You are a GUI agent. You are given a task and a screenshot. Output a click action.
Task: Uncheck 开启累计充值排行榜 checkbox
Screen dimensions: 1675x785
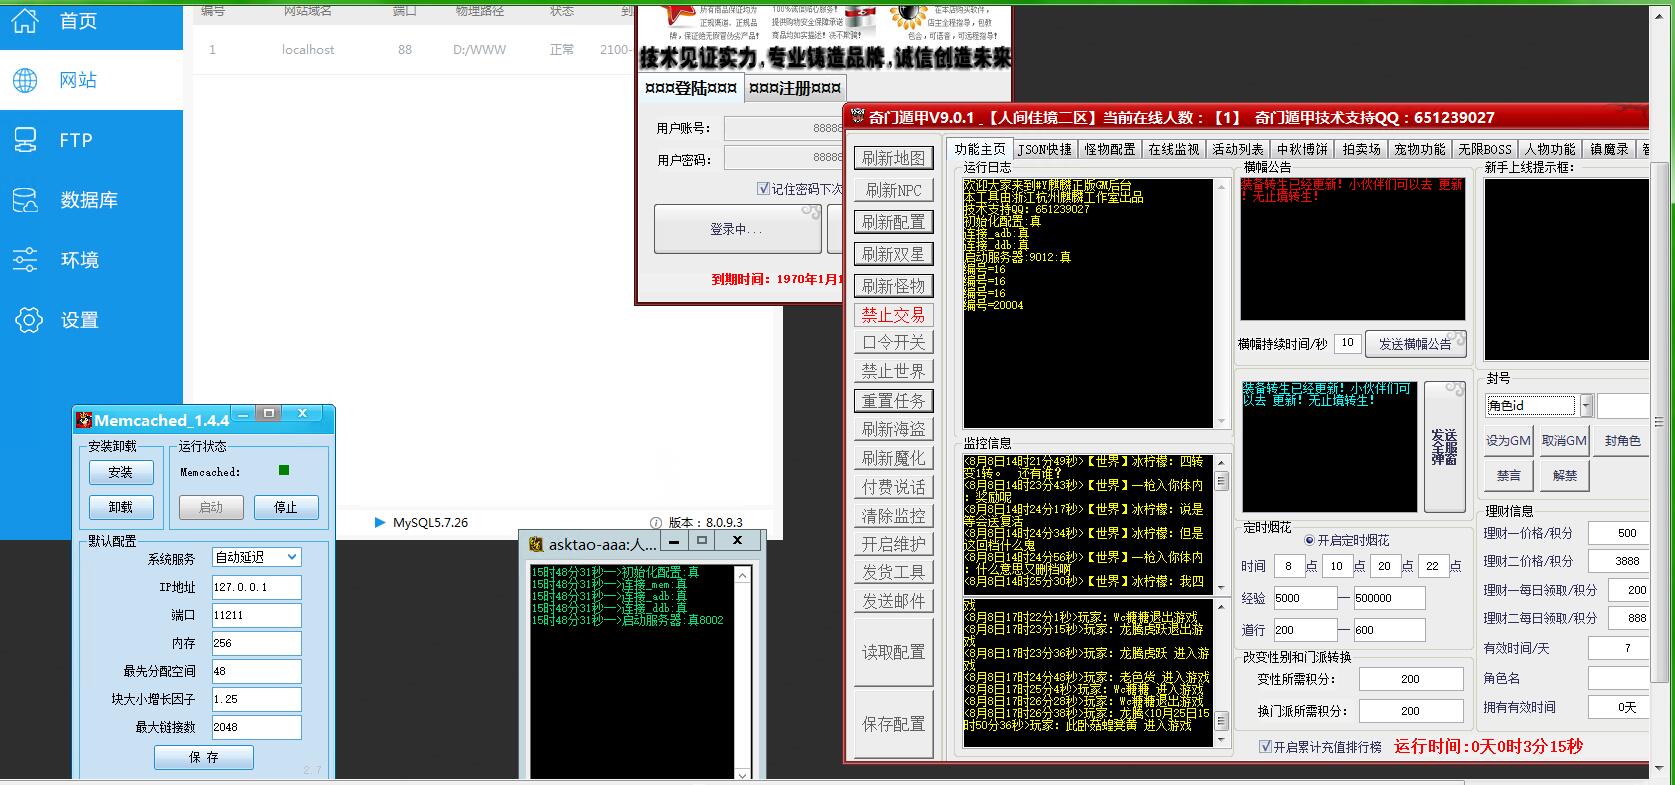point(1265,746)
